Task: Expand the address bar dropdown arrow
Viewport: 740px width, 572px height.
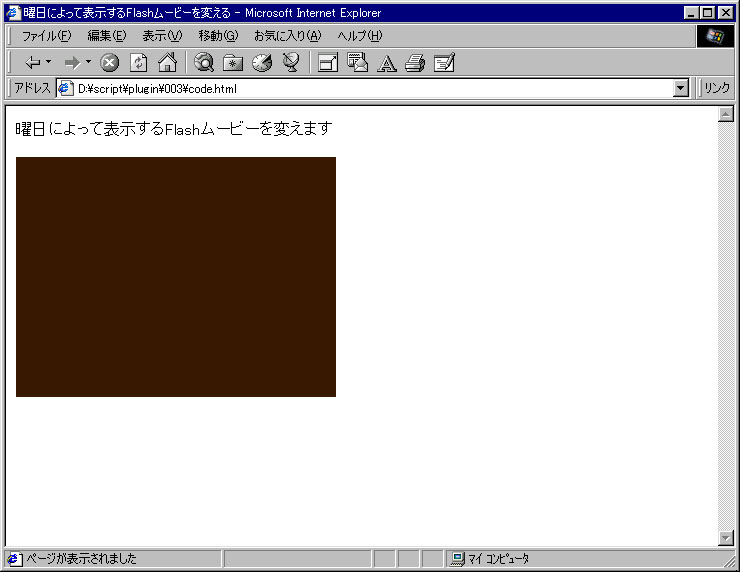Action: 681,88
